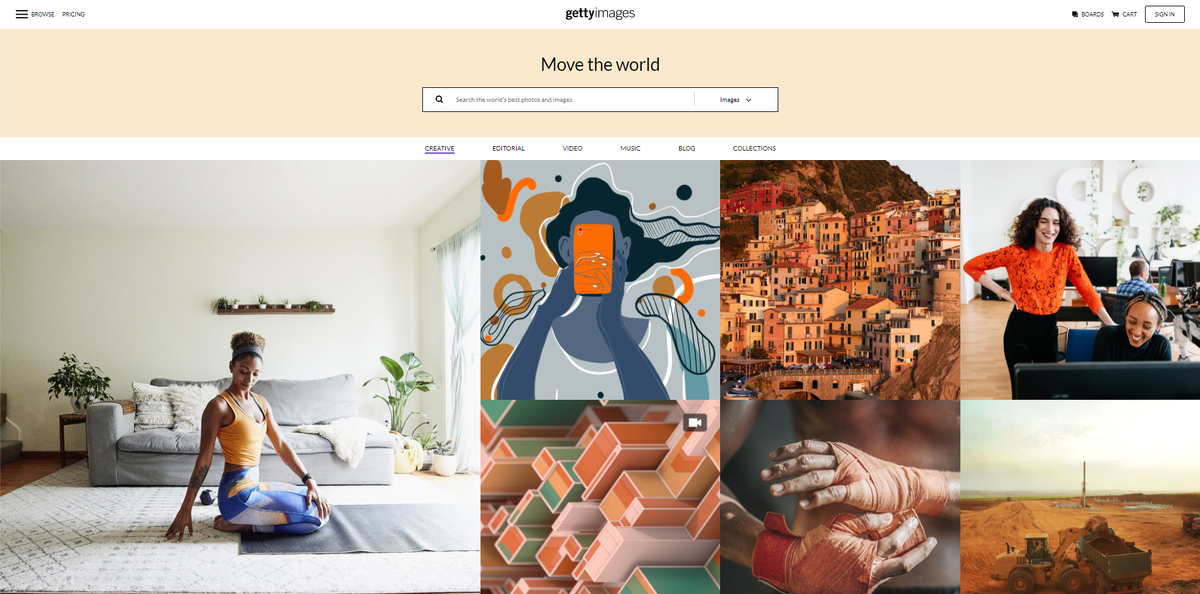Expand the Images search type dropdown
Screen dimensions: 1200x594
tap(736, 100)
